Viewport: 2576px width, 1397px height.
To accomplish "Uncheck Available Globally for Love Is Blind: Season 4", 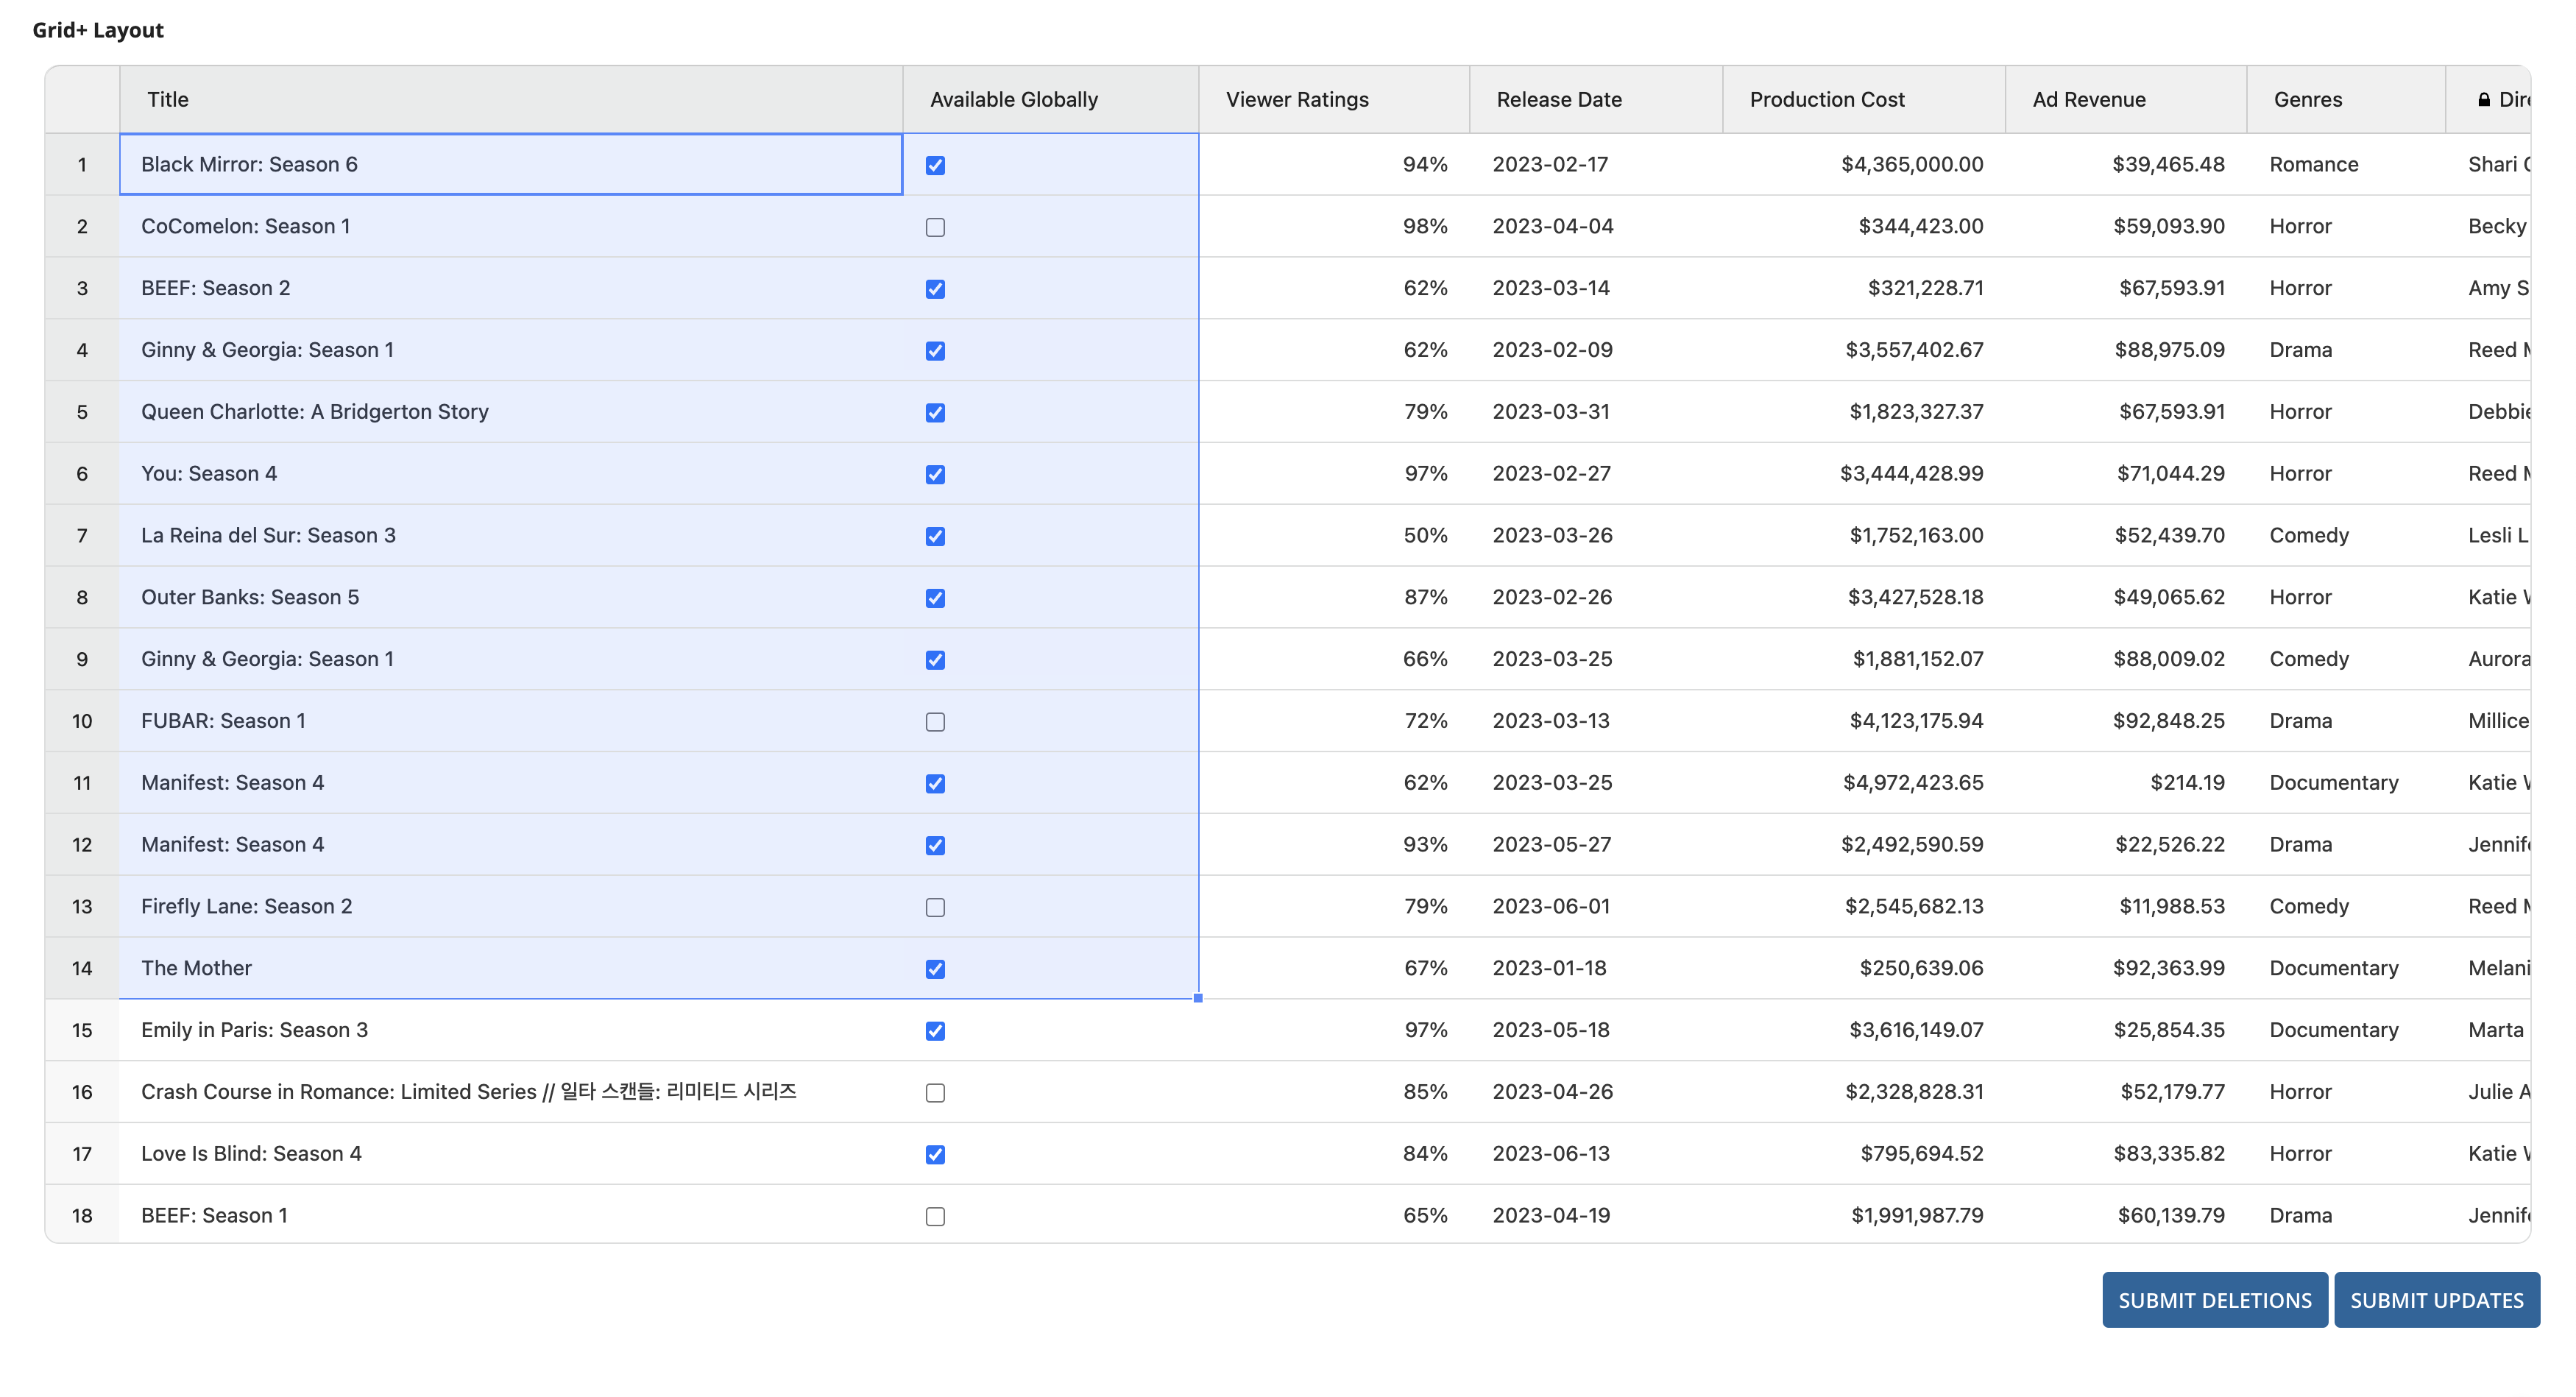I will (x=935, y=1154).
